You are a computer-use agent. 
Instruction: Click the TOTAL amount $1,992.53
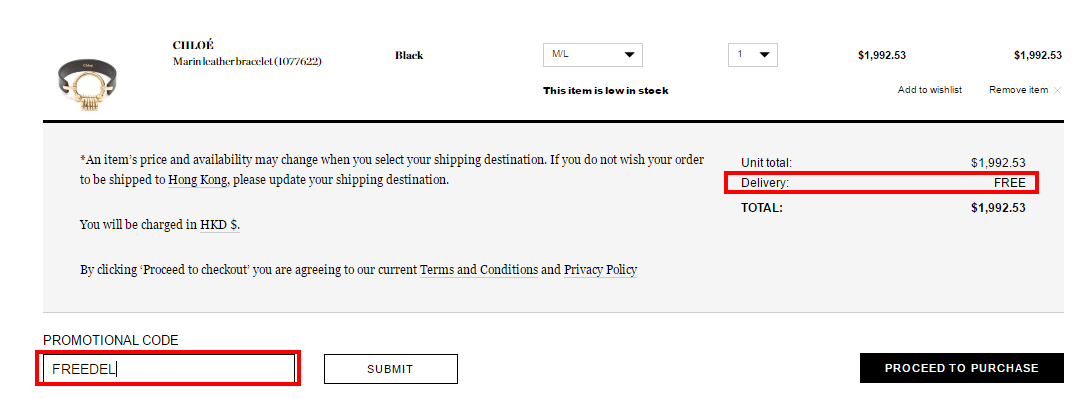[998, 207]
